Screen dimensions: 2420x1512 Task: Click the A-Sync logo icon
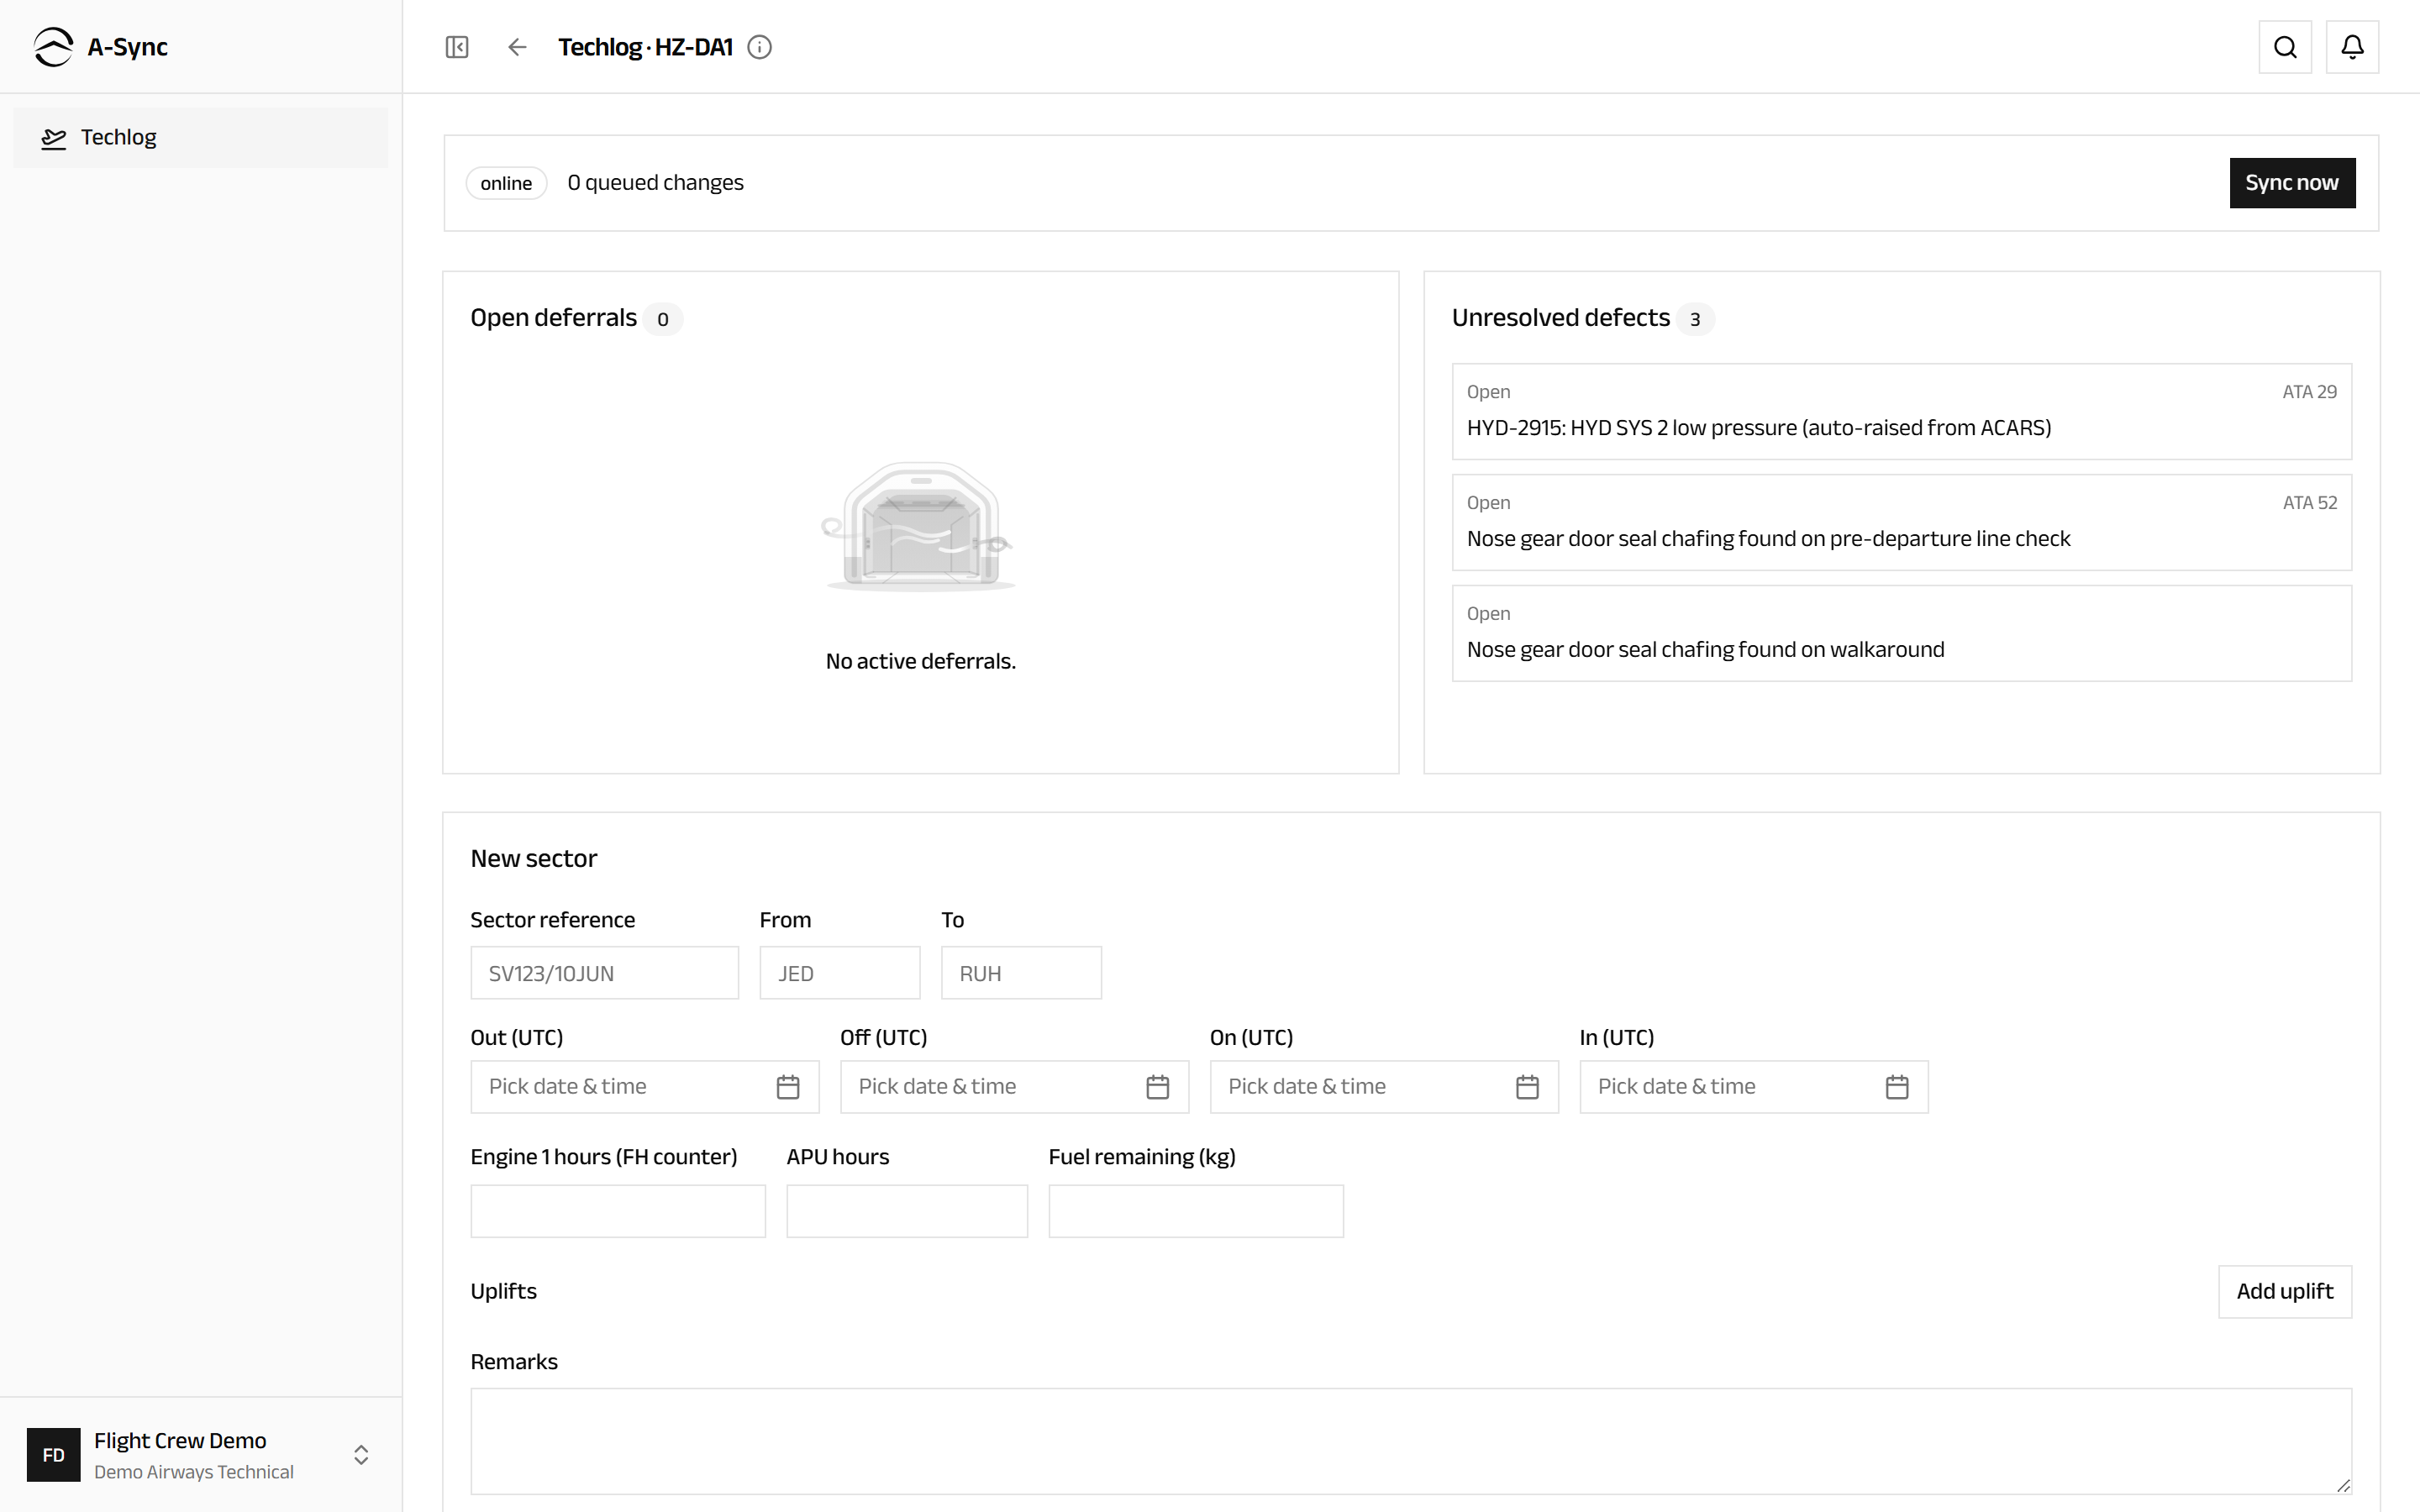53,47
